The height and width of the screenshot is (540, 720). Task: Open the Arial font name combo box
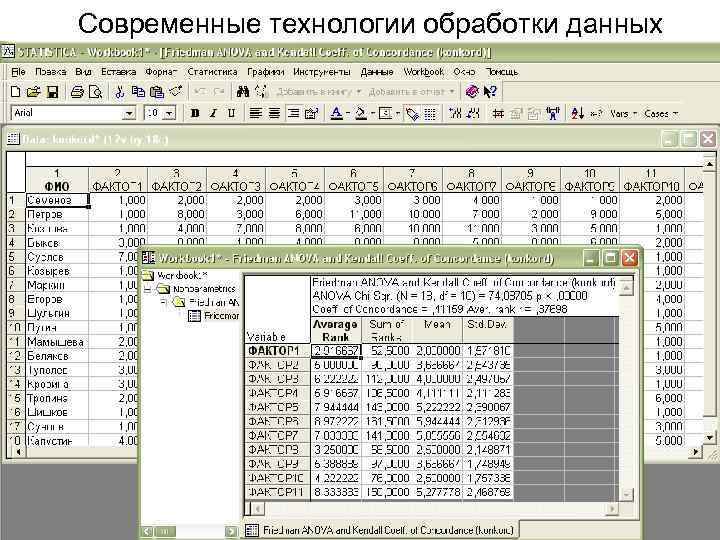click(x=73, y=113)
